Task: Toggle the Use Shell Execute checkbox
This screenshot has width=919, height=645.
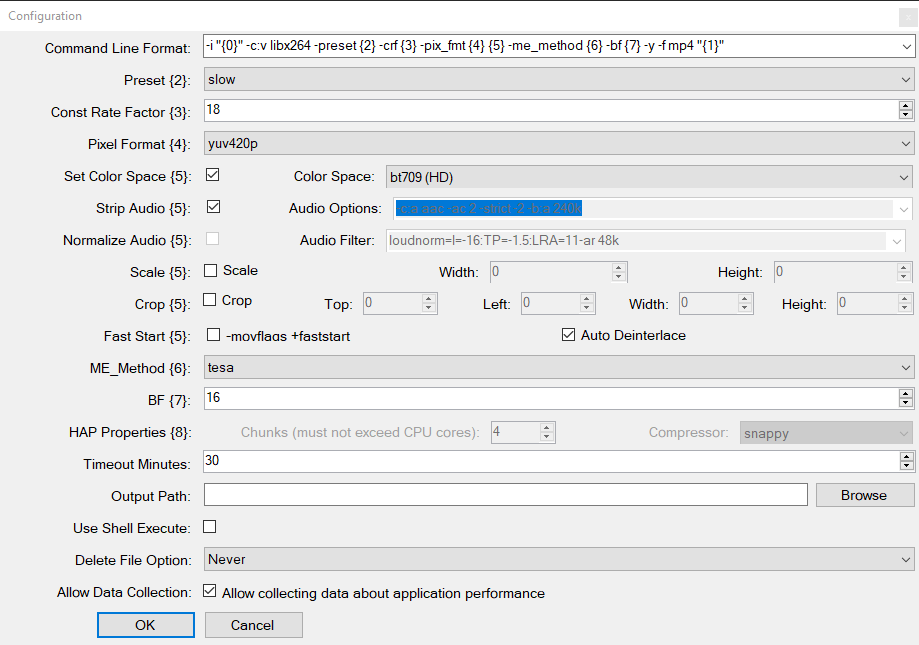Action: coord(210,527)
